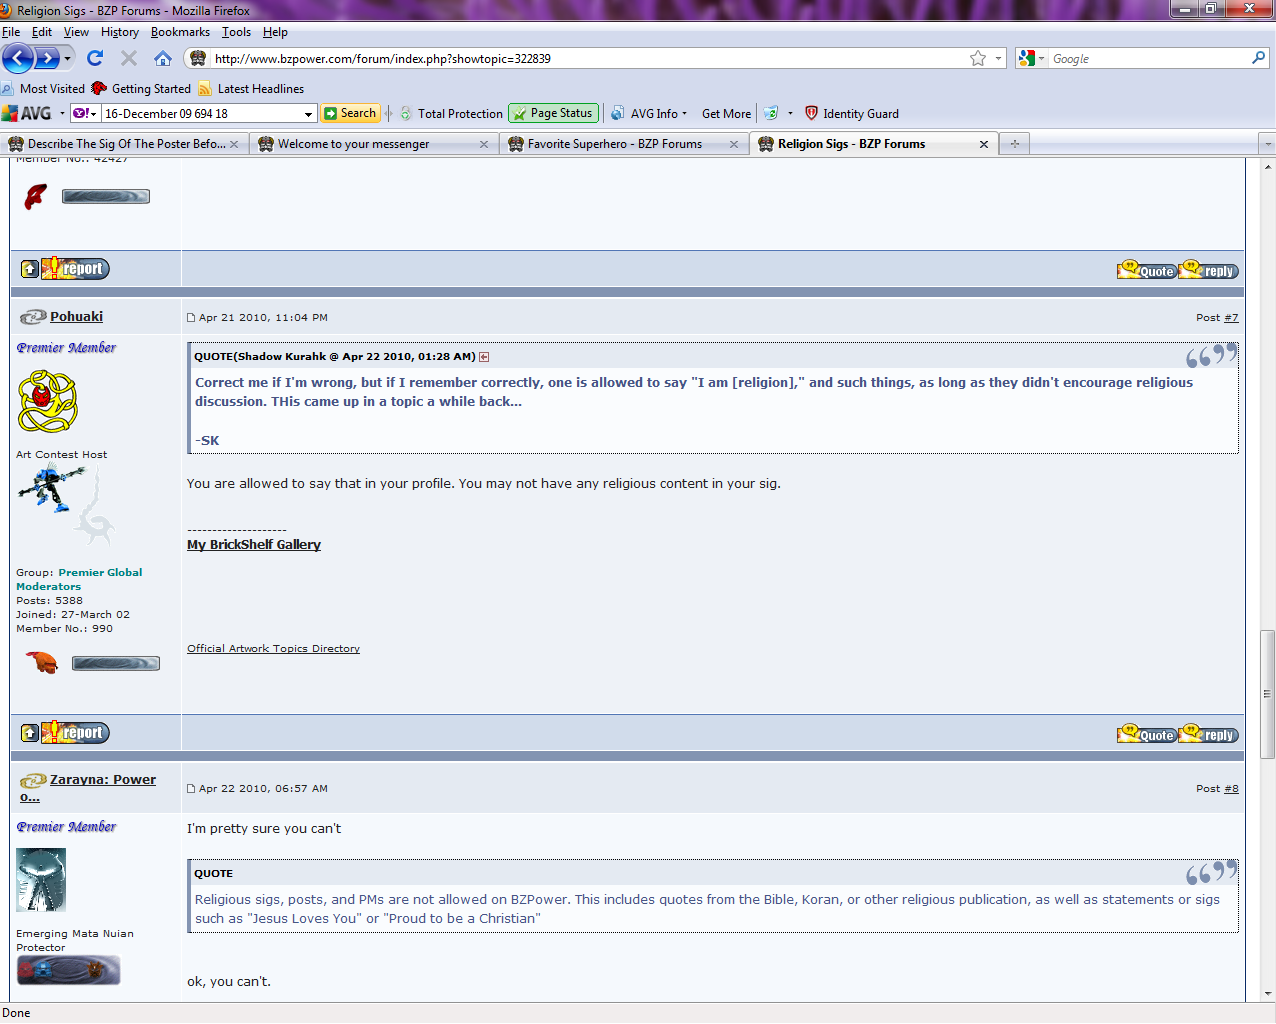Click Get More in AVG toolbar
Image resolution: width=1276 pixels, height=1024 pixels.
coord(726,114)
